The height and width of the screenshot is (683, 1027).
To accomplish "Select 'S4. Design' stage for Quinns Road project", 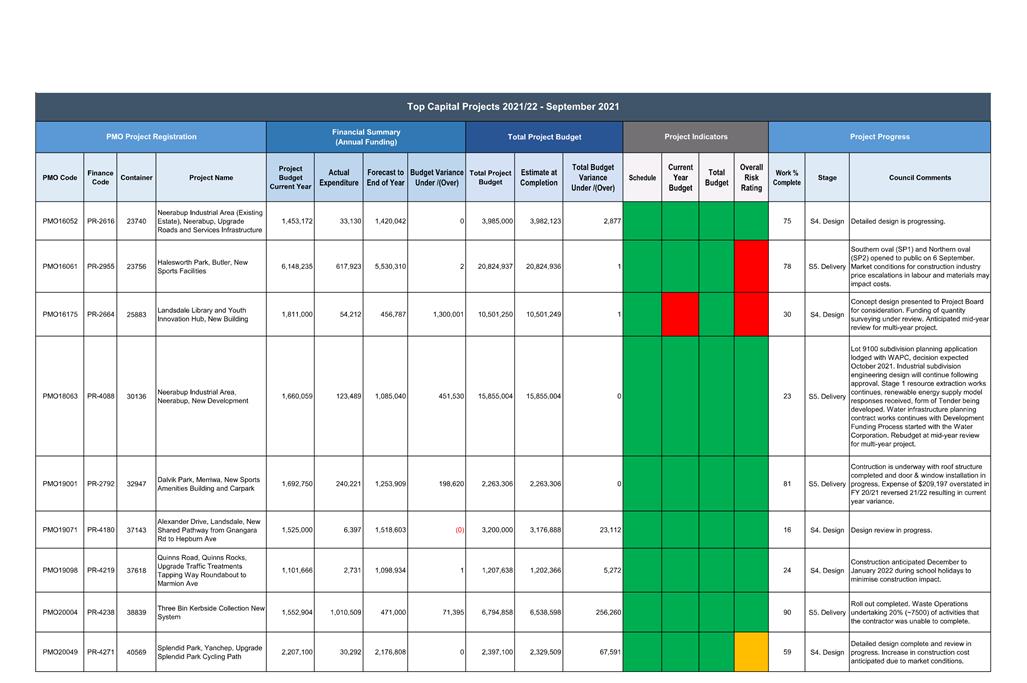I will pyautogui.click(x=827, y=570).
